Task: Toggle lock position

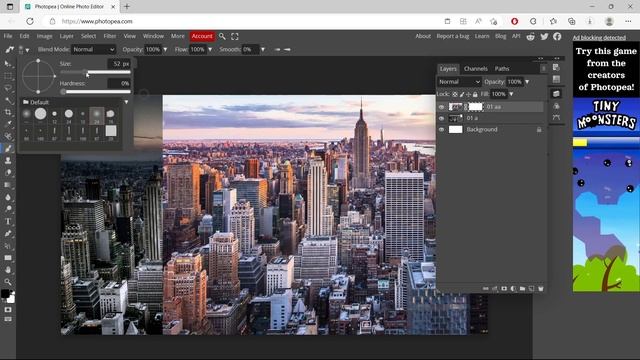Action: click(468, 94)
